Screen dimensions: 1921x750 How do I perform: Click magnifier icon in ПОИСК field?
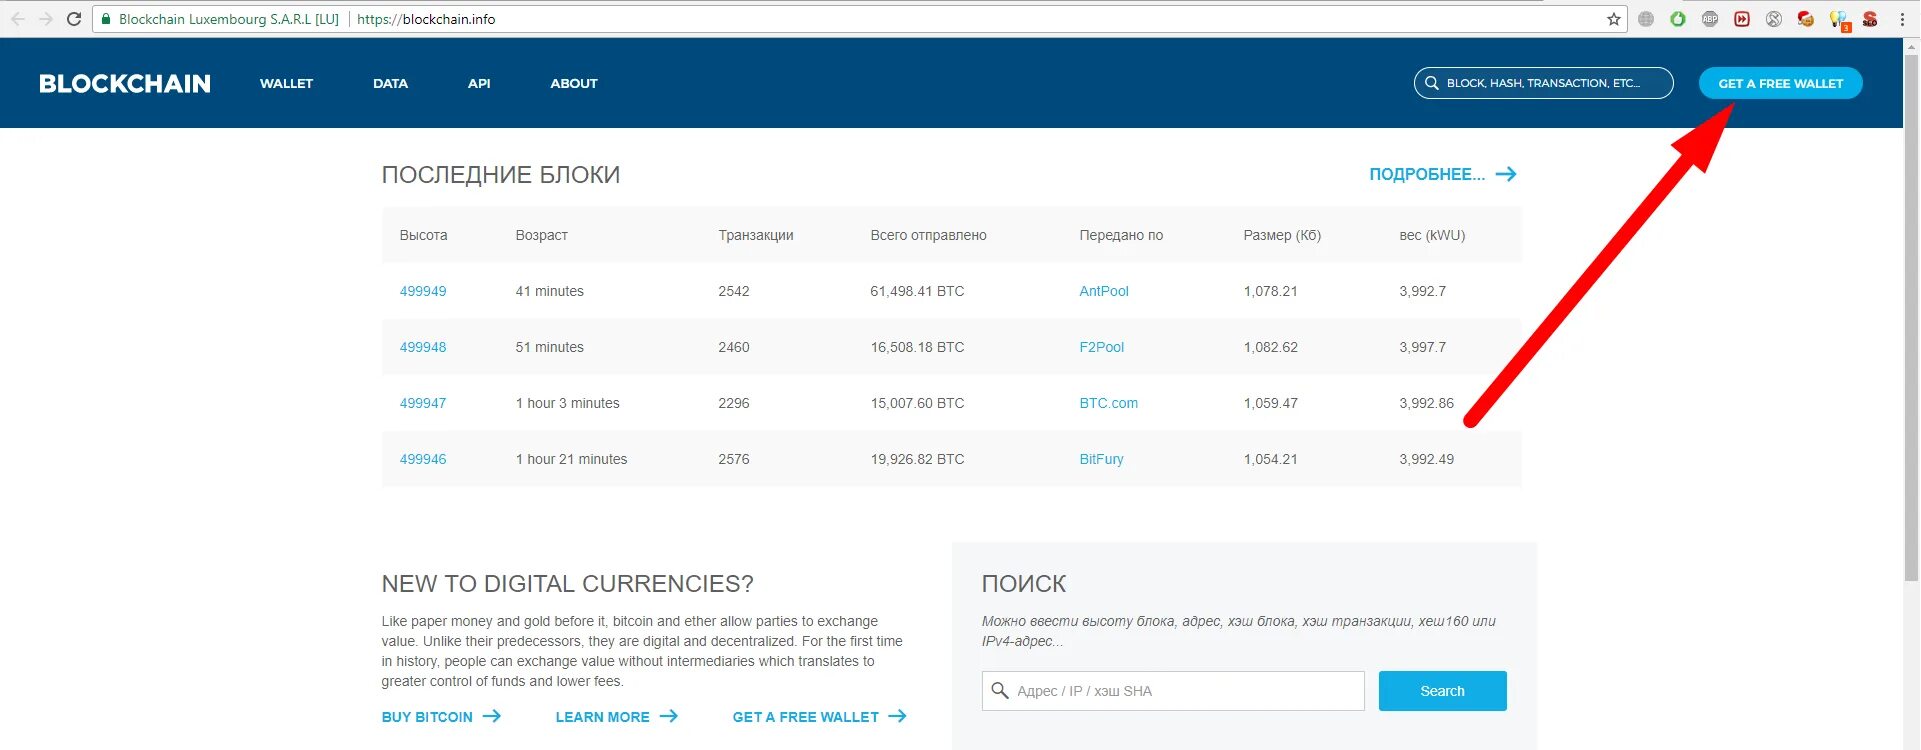[1000, 690]
